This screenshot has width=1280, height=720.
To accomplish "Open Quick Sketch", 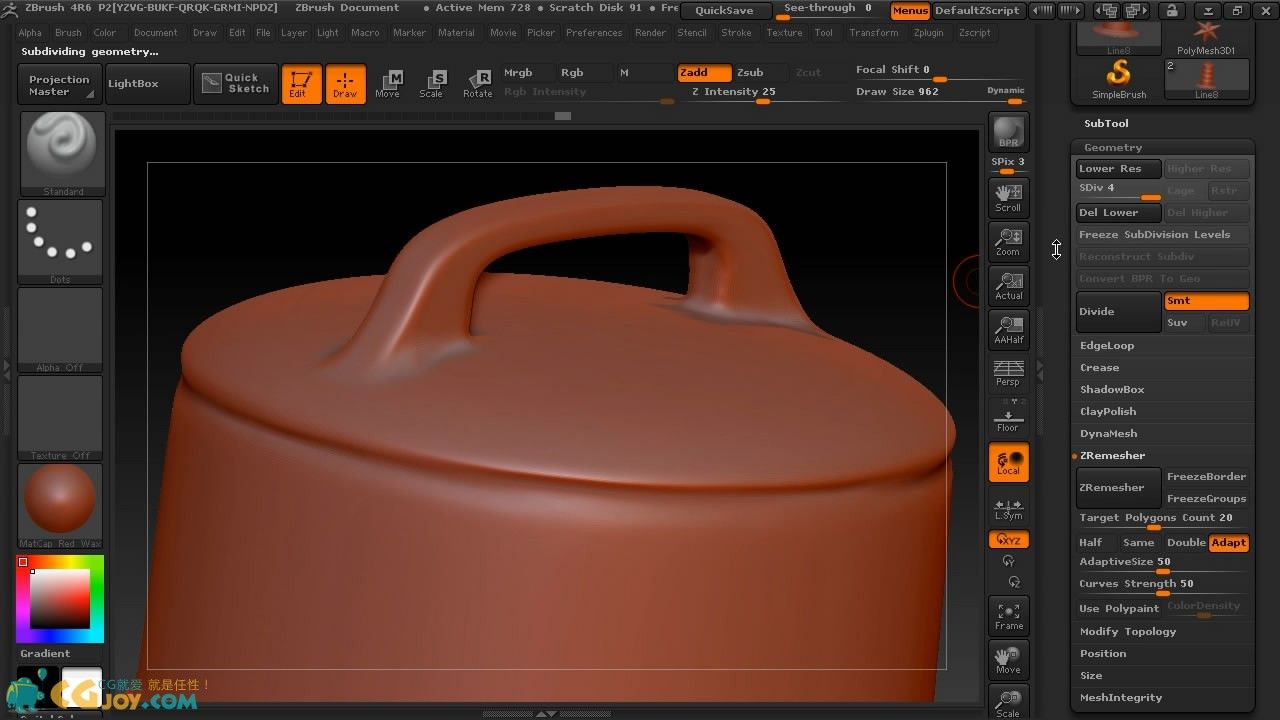I will 235,83.
